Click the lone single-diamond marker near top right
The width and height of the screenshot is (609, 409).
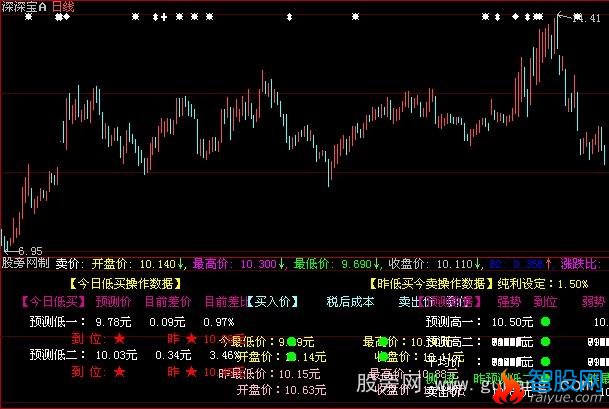tap(515, 17)
